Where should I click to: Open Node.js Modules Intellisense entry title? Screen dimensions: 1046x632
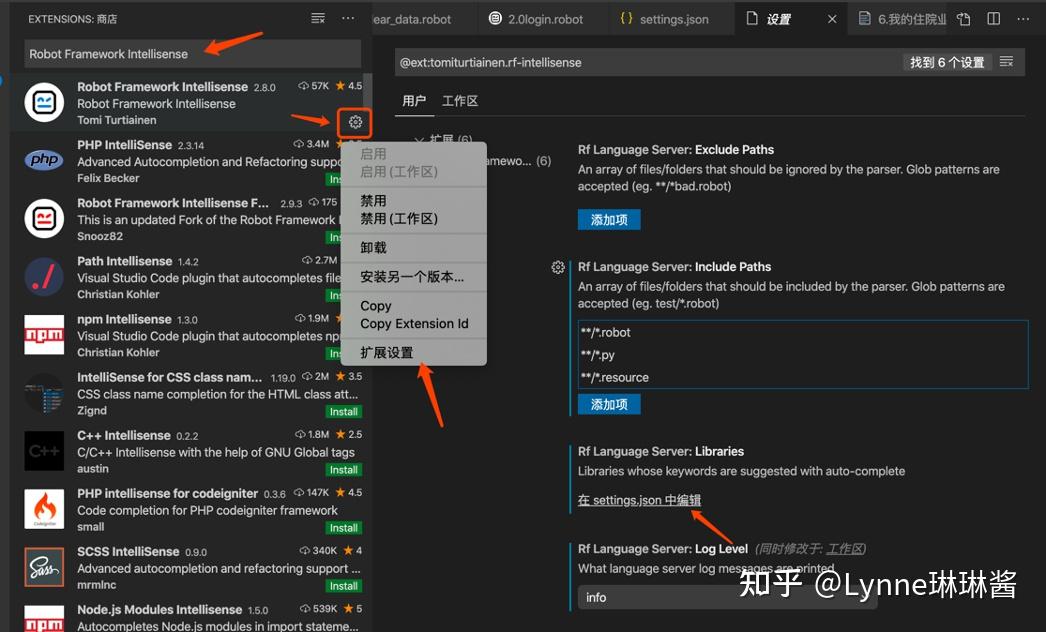159,609
